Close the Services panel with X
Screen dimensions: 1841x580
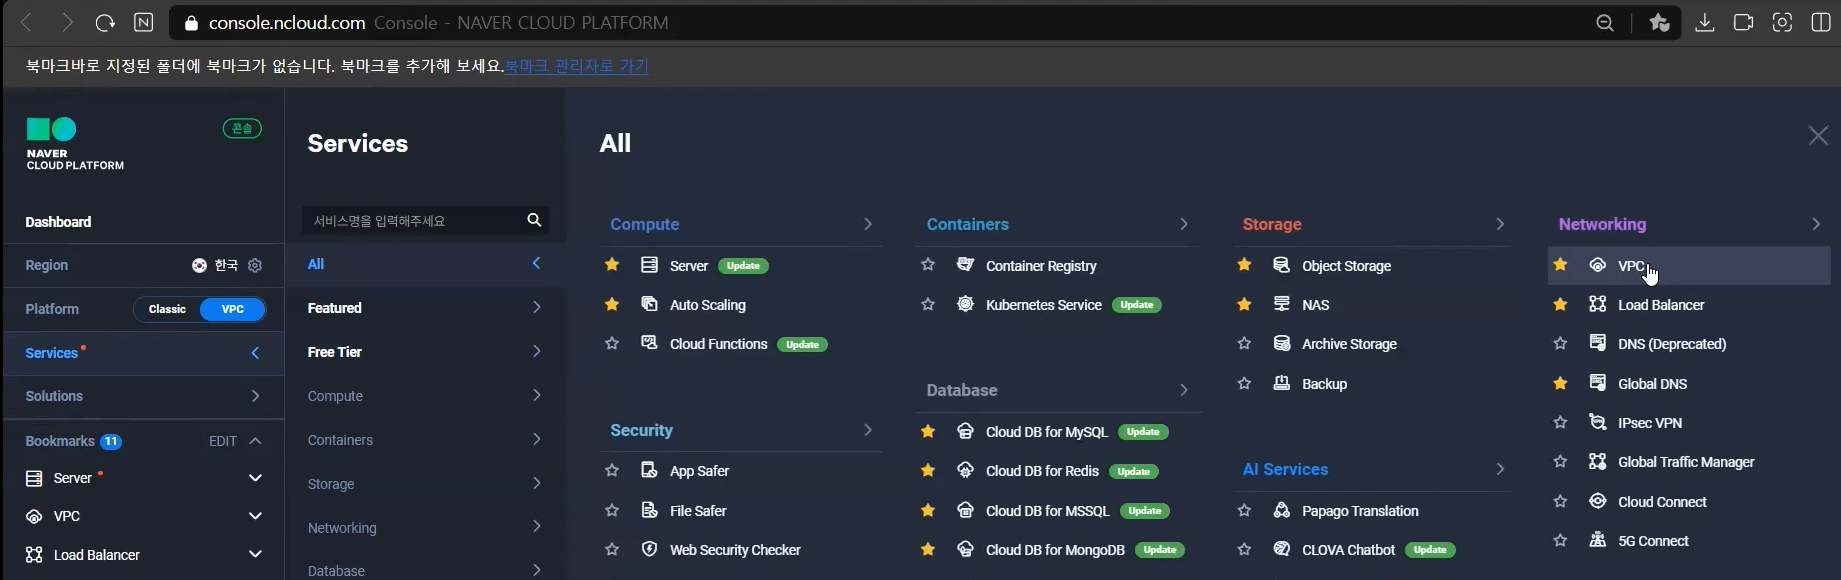(1818, 136)
